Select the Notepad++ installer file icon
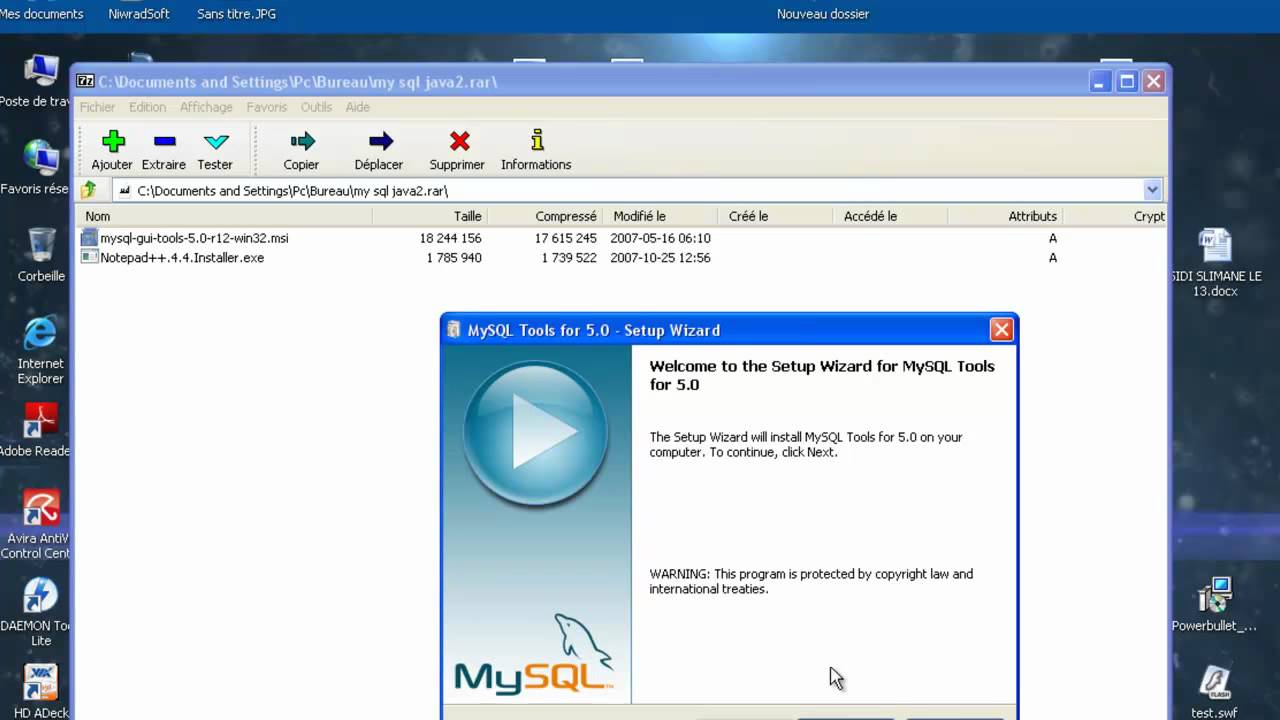The width and height of the screenshot is (1280, 720). click(x=89, y=257)
